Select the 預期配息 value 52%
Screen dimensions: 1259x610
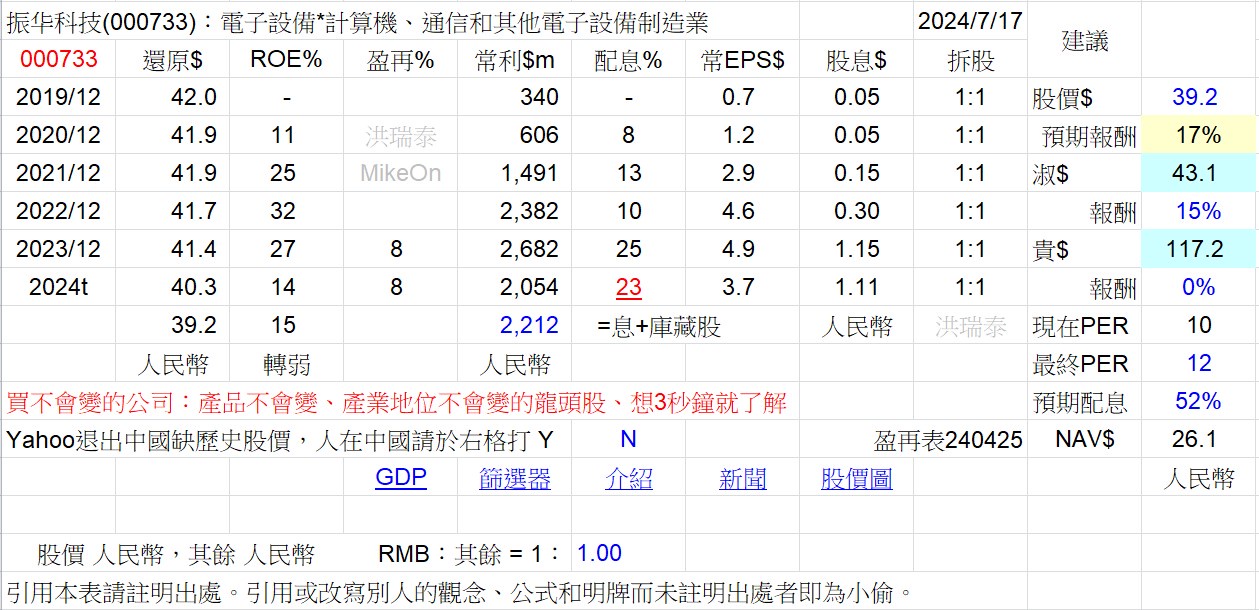coord(1198,401)
